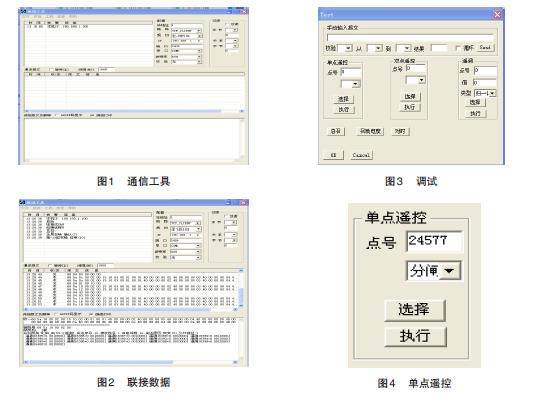553x396 pixels.
Task: Click the app icon in Figure 2 title bar
Action: point(23,202)
